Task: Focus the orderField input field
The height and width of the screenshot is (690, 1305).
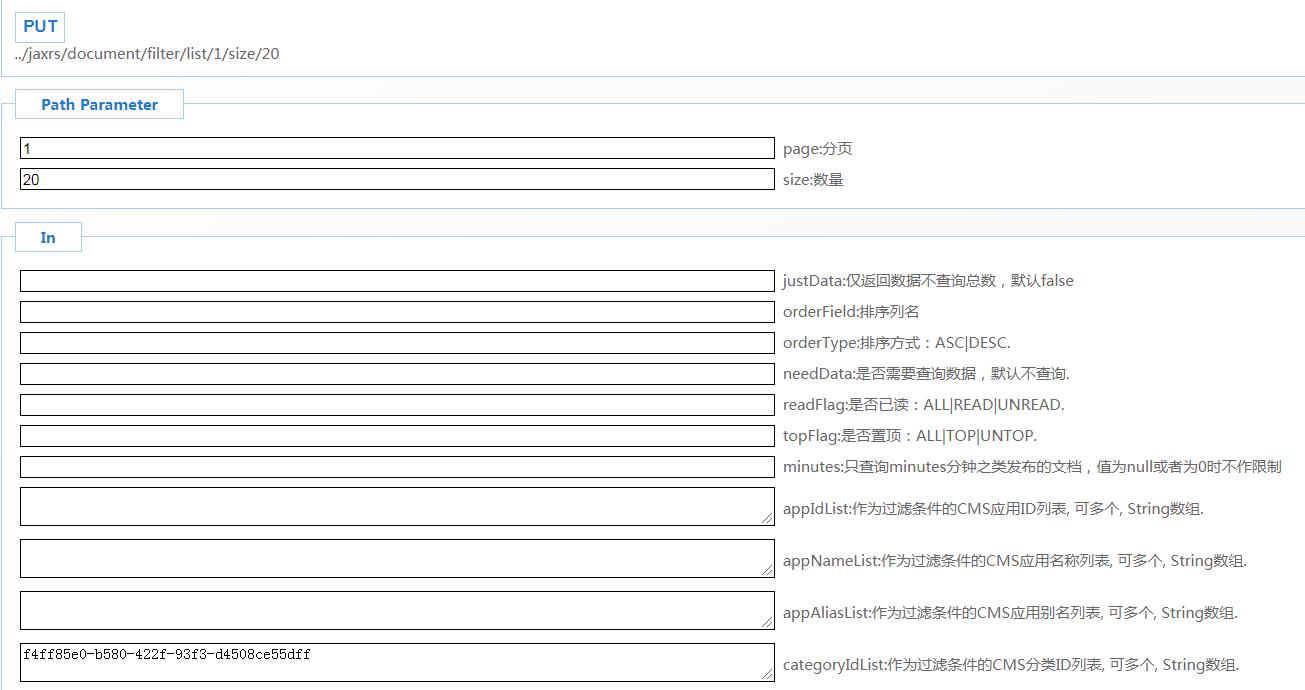Action: [397, 312]
